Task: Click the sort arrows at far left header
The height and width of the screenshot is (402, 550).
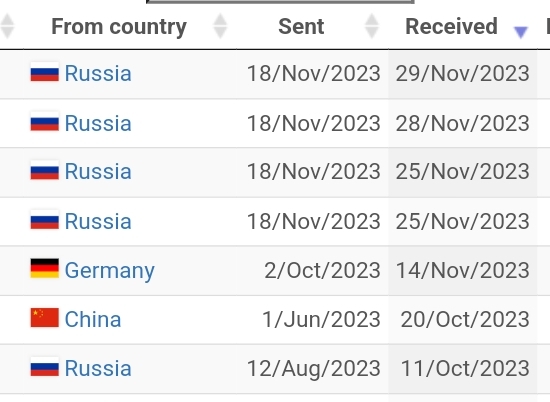Action: [x=7, y=26]
